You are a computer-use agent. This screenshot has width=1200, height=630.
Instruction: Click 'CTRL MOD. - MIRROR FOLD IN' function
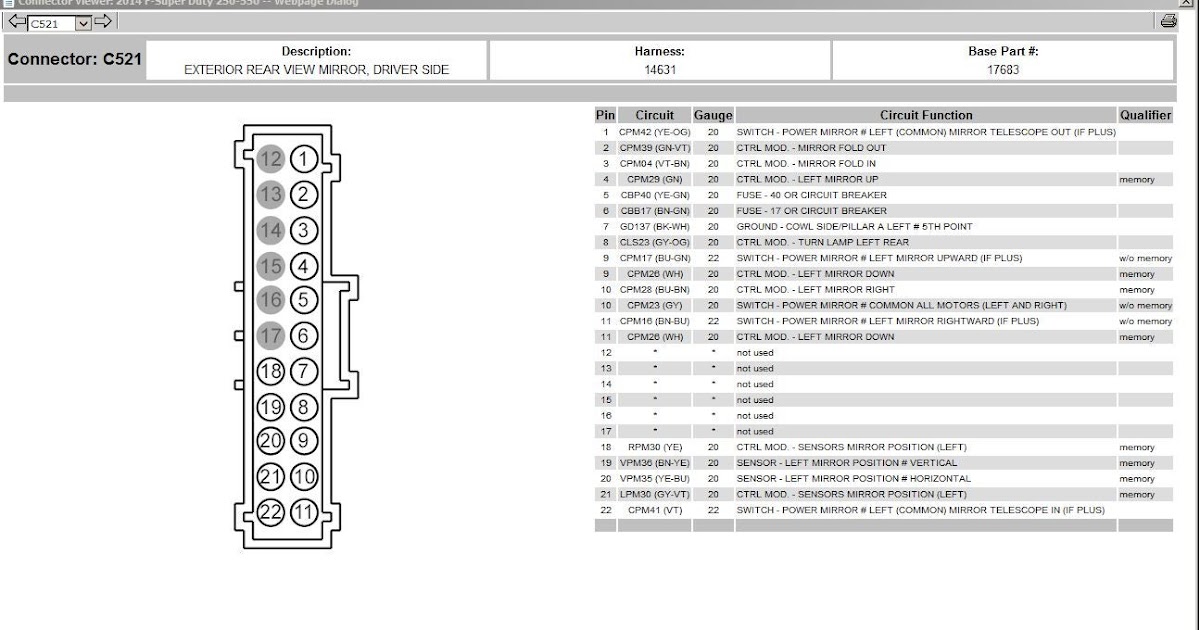[806, 164]
